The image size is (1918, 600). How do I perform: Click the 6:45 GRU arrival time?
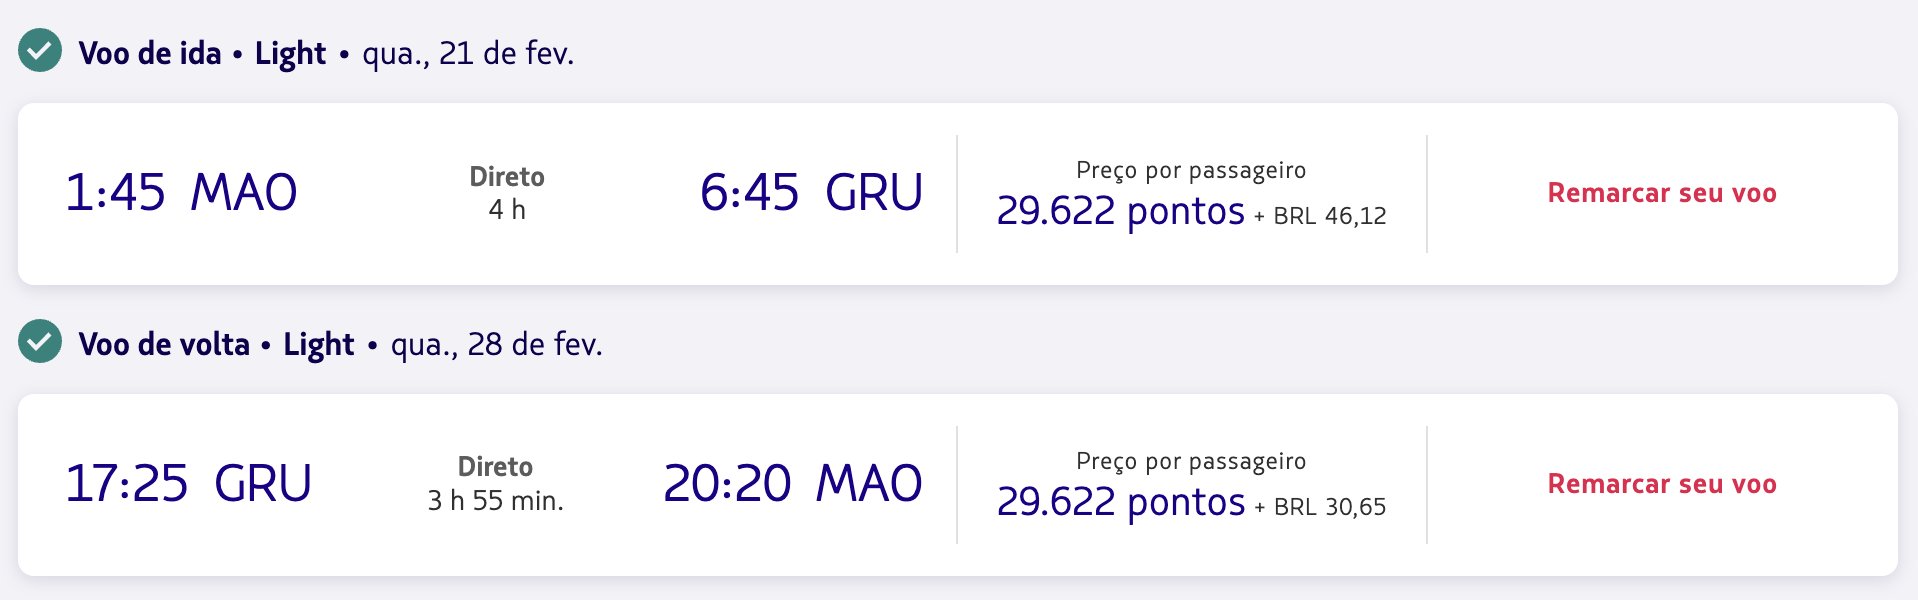pyautogui.click(x=811, y=192)
